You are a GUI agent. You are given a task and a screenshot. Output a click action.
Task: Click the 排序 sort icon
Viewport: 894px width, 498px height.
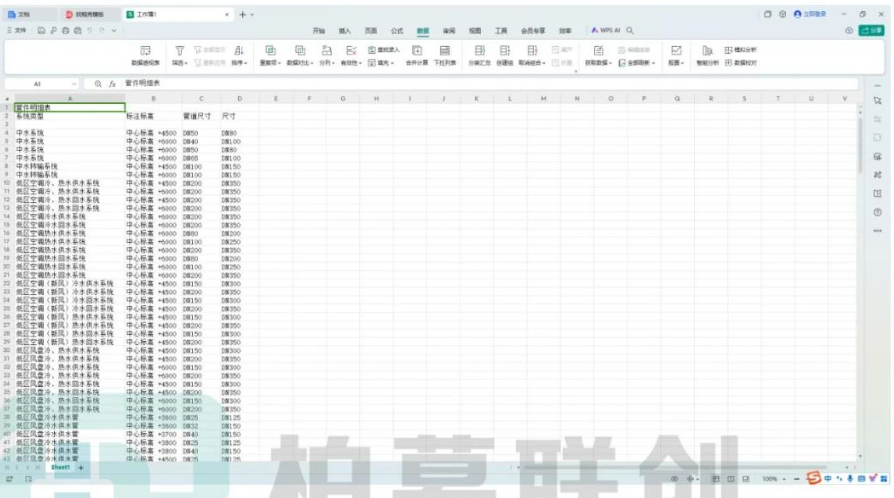tap(239, 51)
